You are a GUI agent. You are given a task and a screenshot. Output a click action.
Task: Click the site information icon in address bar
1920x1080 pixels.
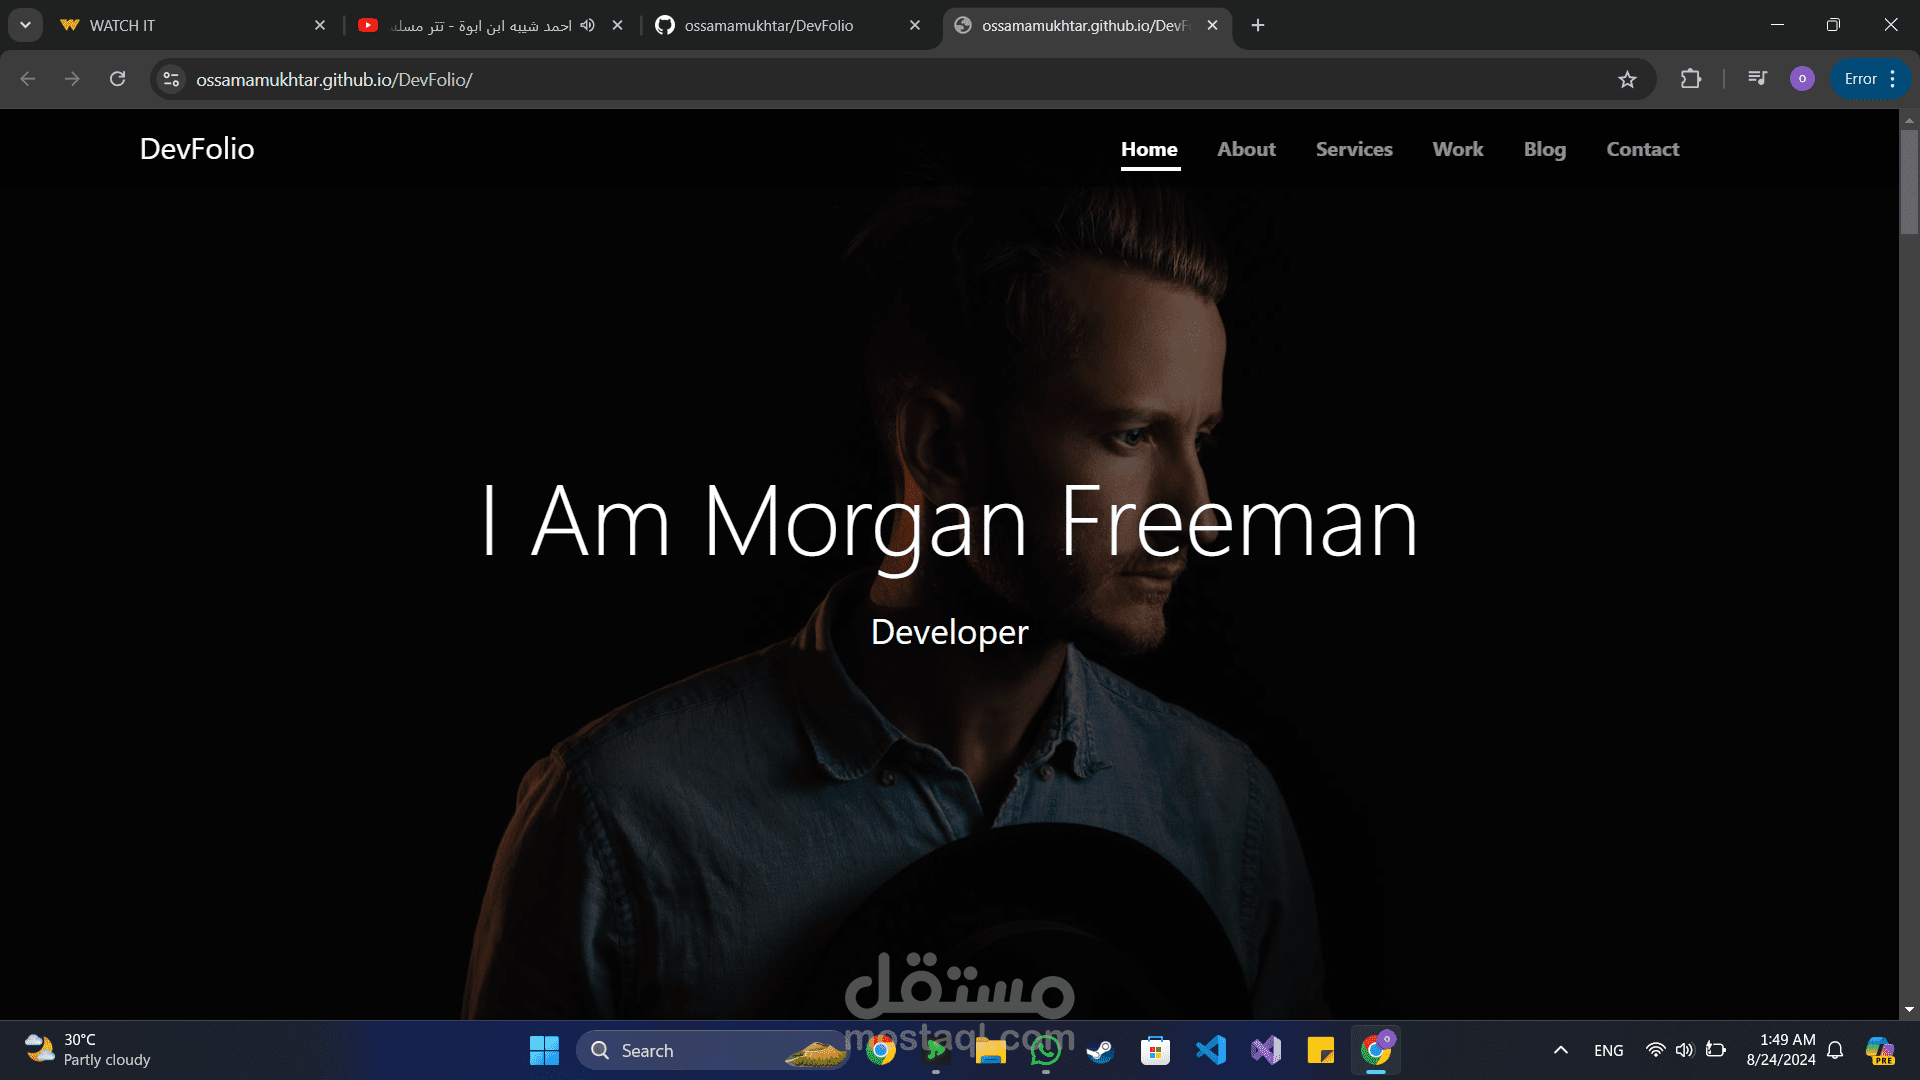[x=171, y=79]
